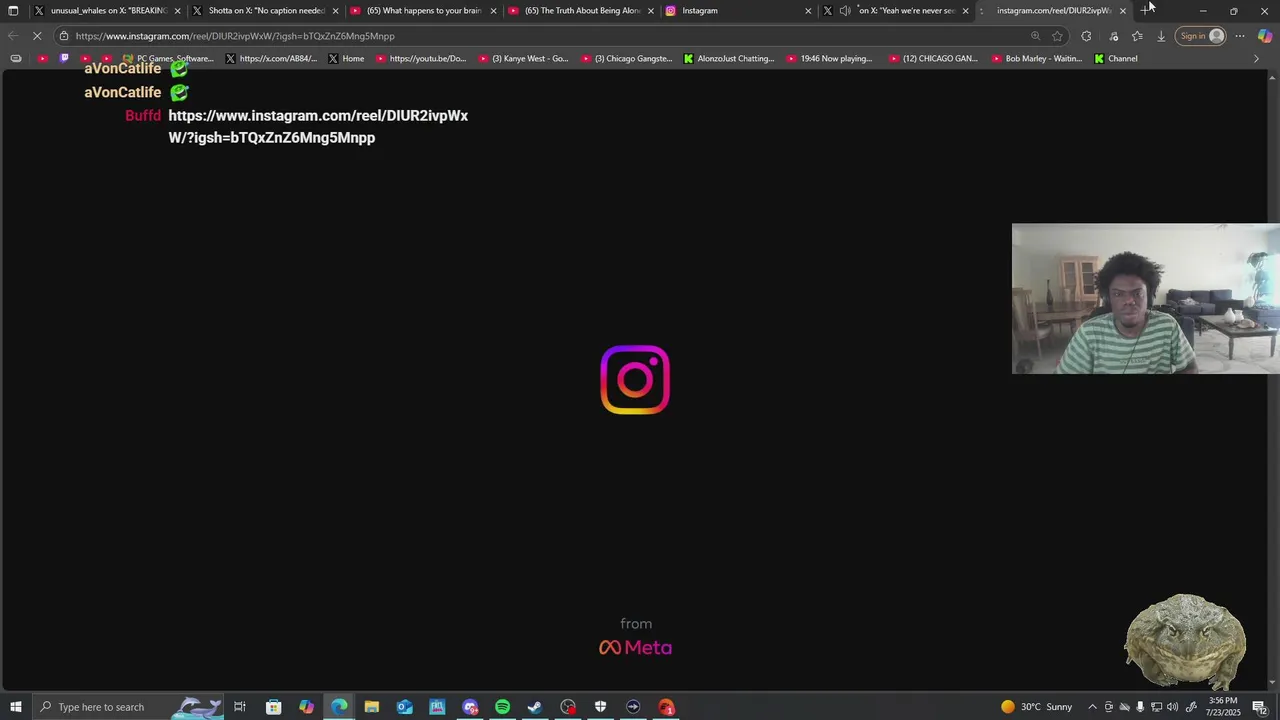Open the Kanye West bookmark

click(522, 59)
